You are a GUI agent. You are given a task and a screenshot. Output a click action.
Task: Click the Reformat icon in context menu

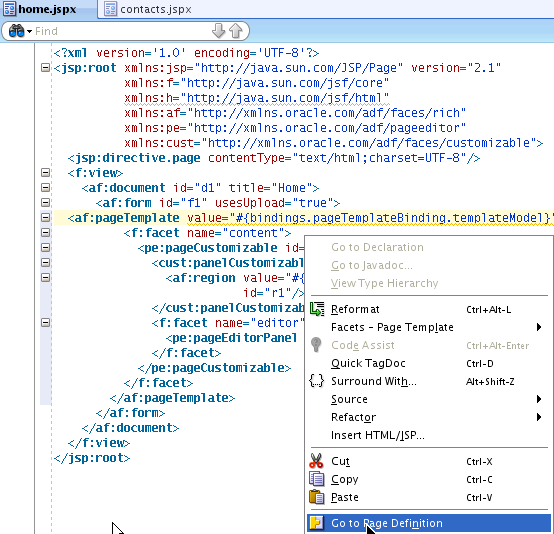317,309
